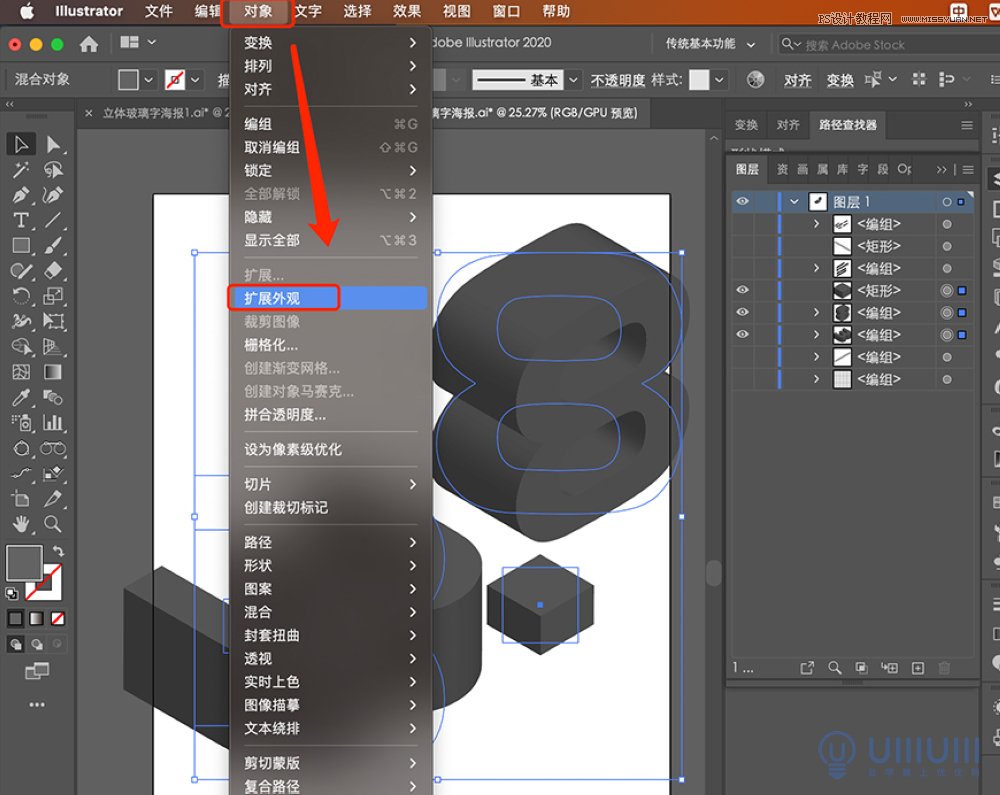
Task: Click the large Fill color swatch
Action: click(x=24, y=562)
